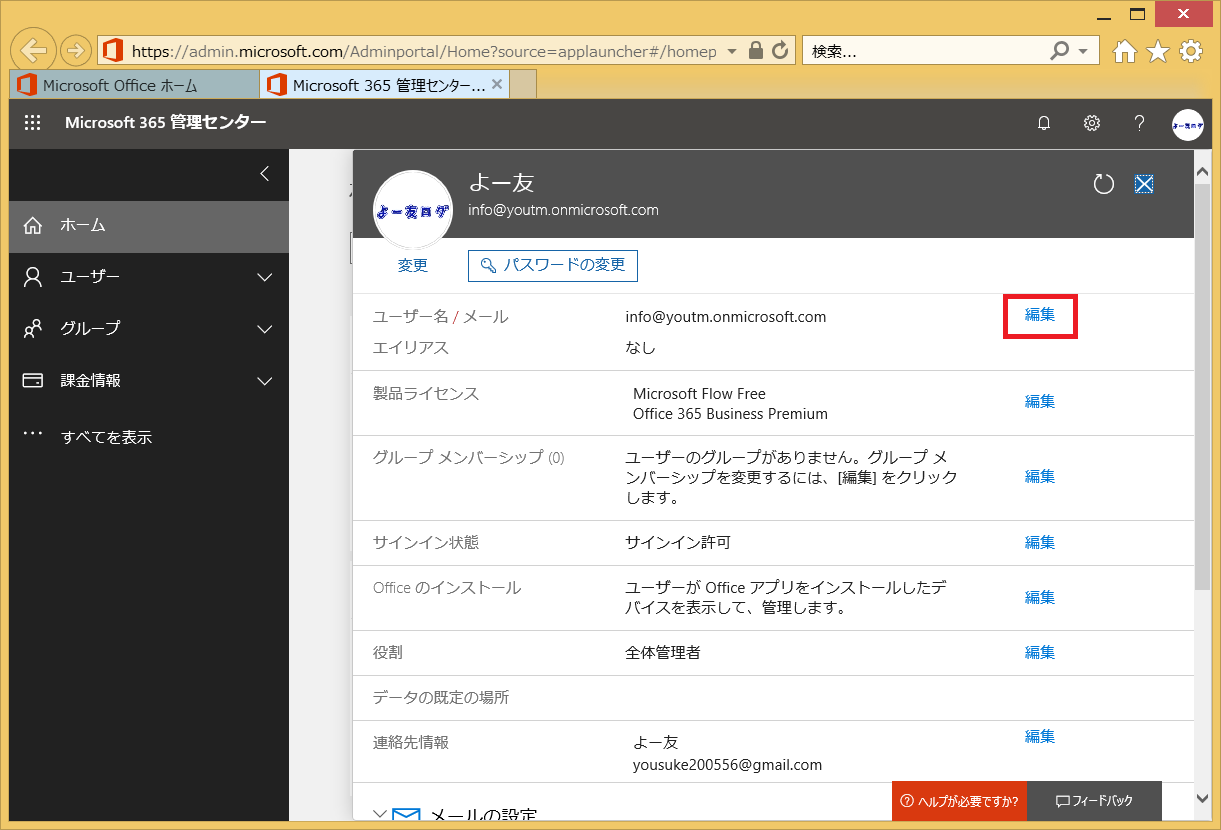Click the scrollbar down arrow
1221x830 pixels.
[1203, 797]
